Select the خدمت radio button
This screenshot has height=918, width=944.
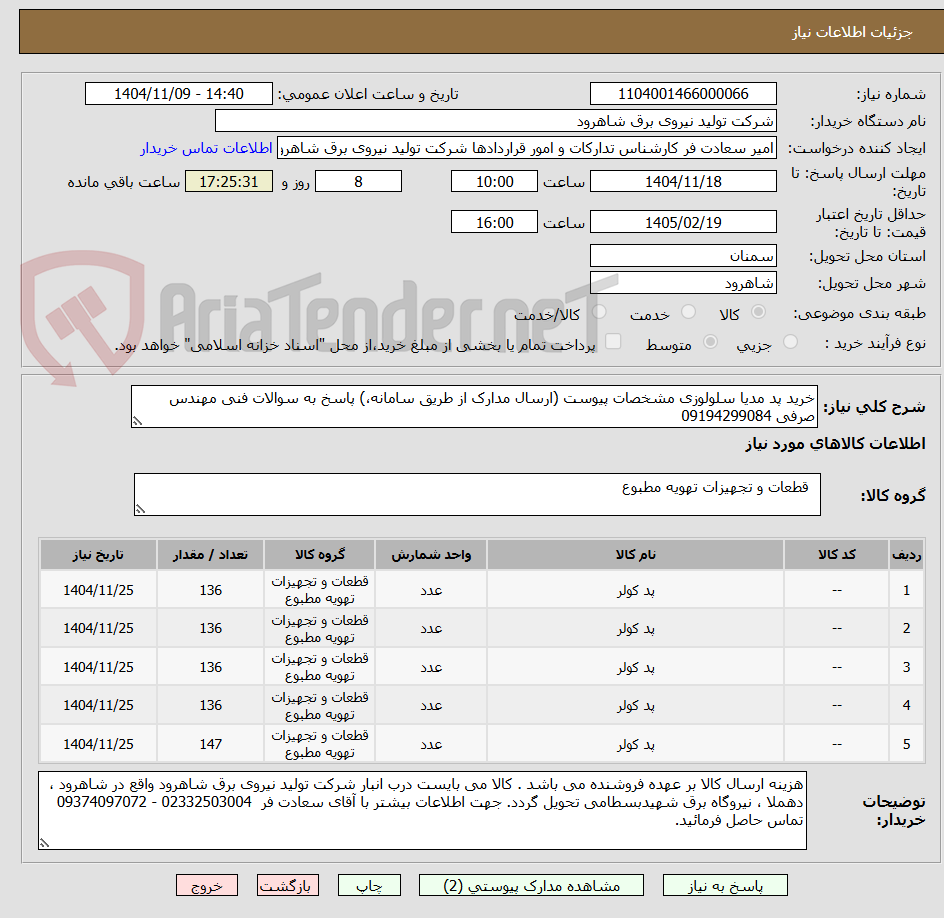click(x=688, y=312)
